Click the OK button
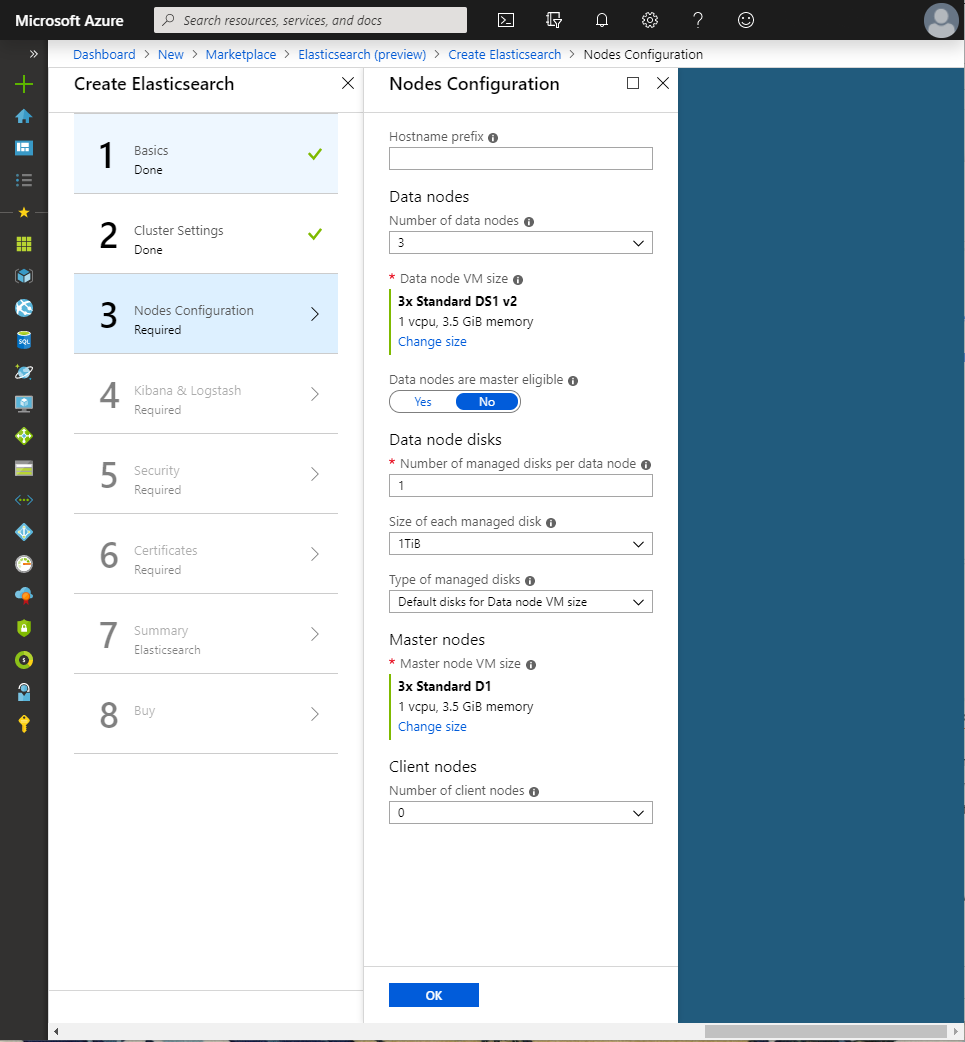The width and height of the screenshot is (965, 1042). [x=433, y=995]
